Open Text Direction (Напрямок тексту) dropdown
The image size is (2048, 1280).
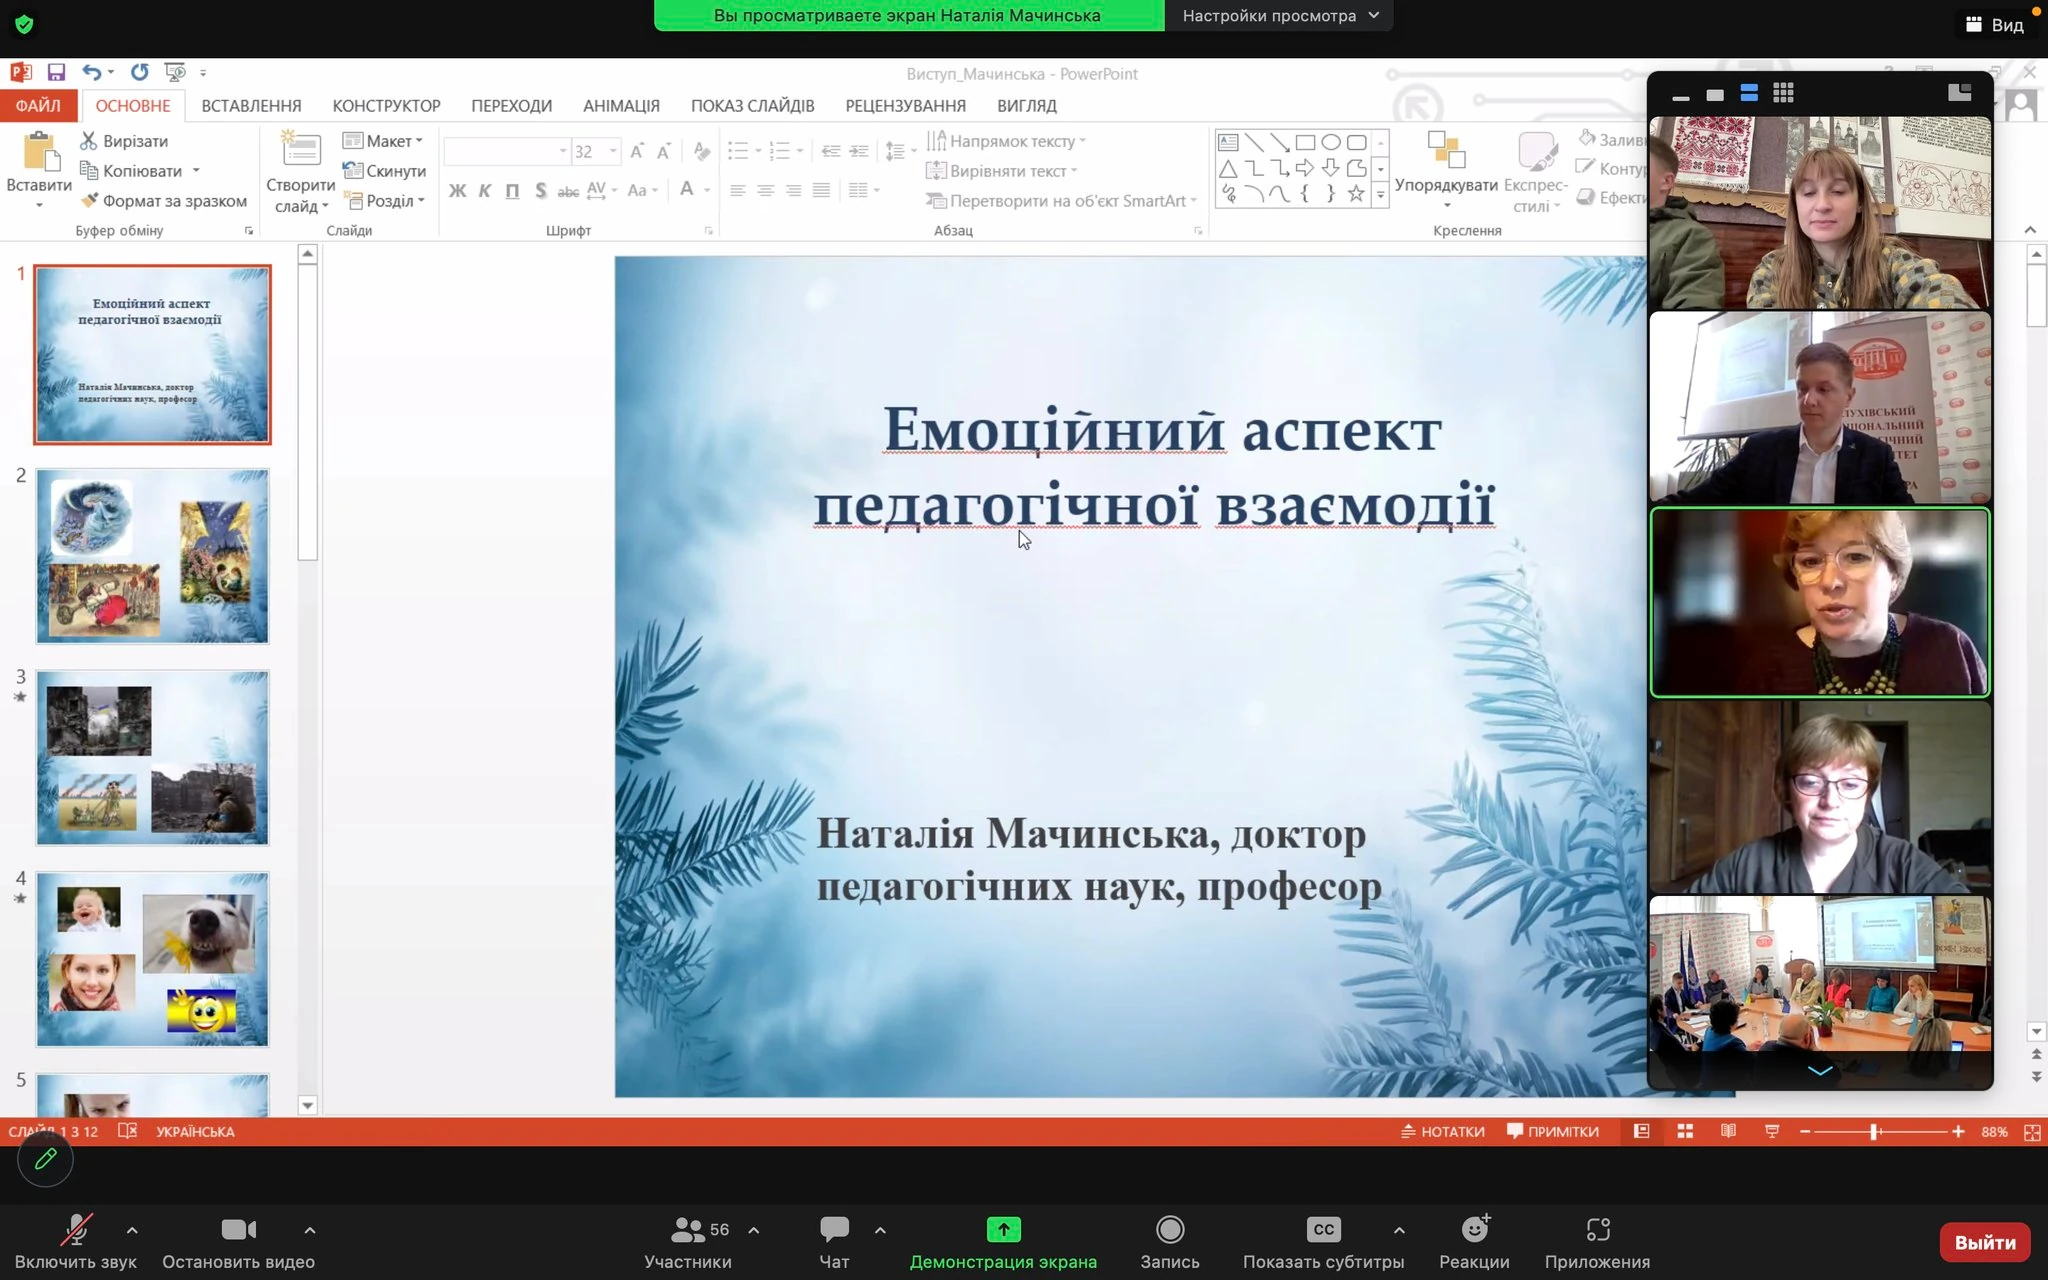pyautogui.click(x=1006, y=141)
